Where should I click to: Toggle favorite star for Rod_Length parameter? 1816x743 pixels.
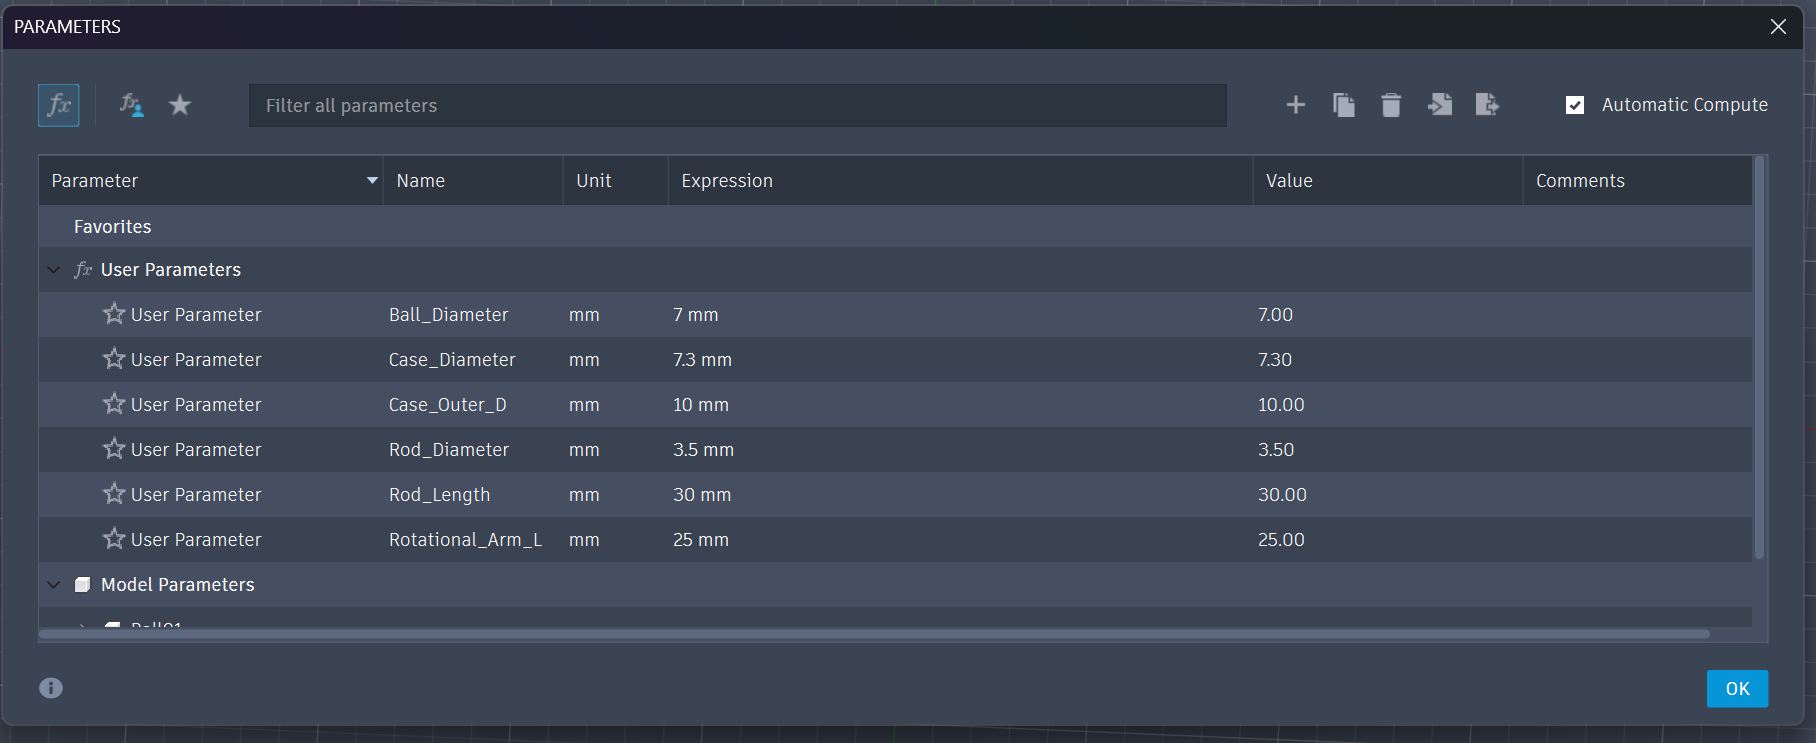(114, 494)
